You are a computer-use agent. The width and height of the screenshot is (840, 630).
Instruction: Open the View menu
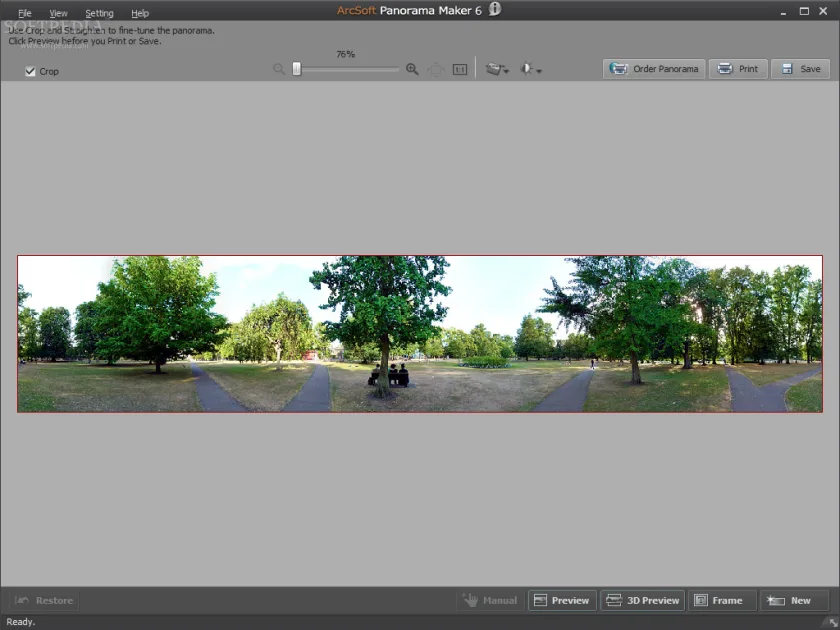(58, 13)
